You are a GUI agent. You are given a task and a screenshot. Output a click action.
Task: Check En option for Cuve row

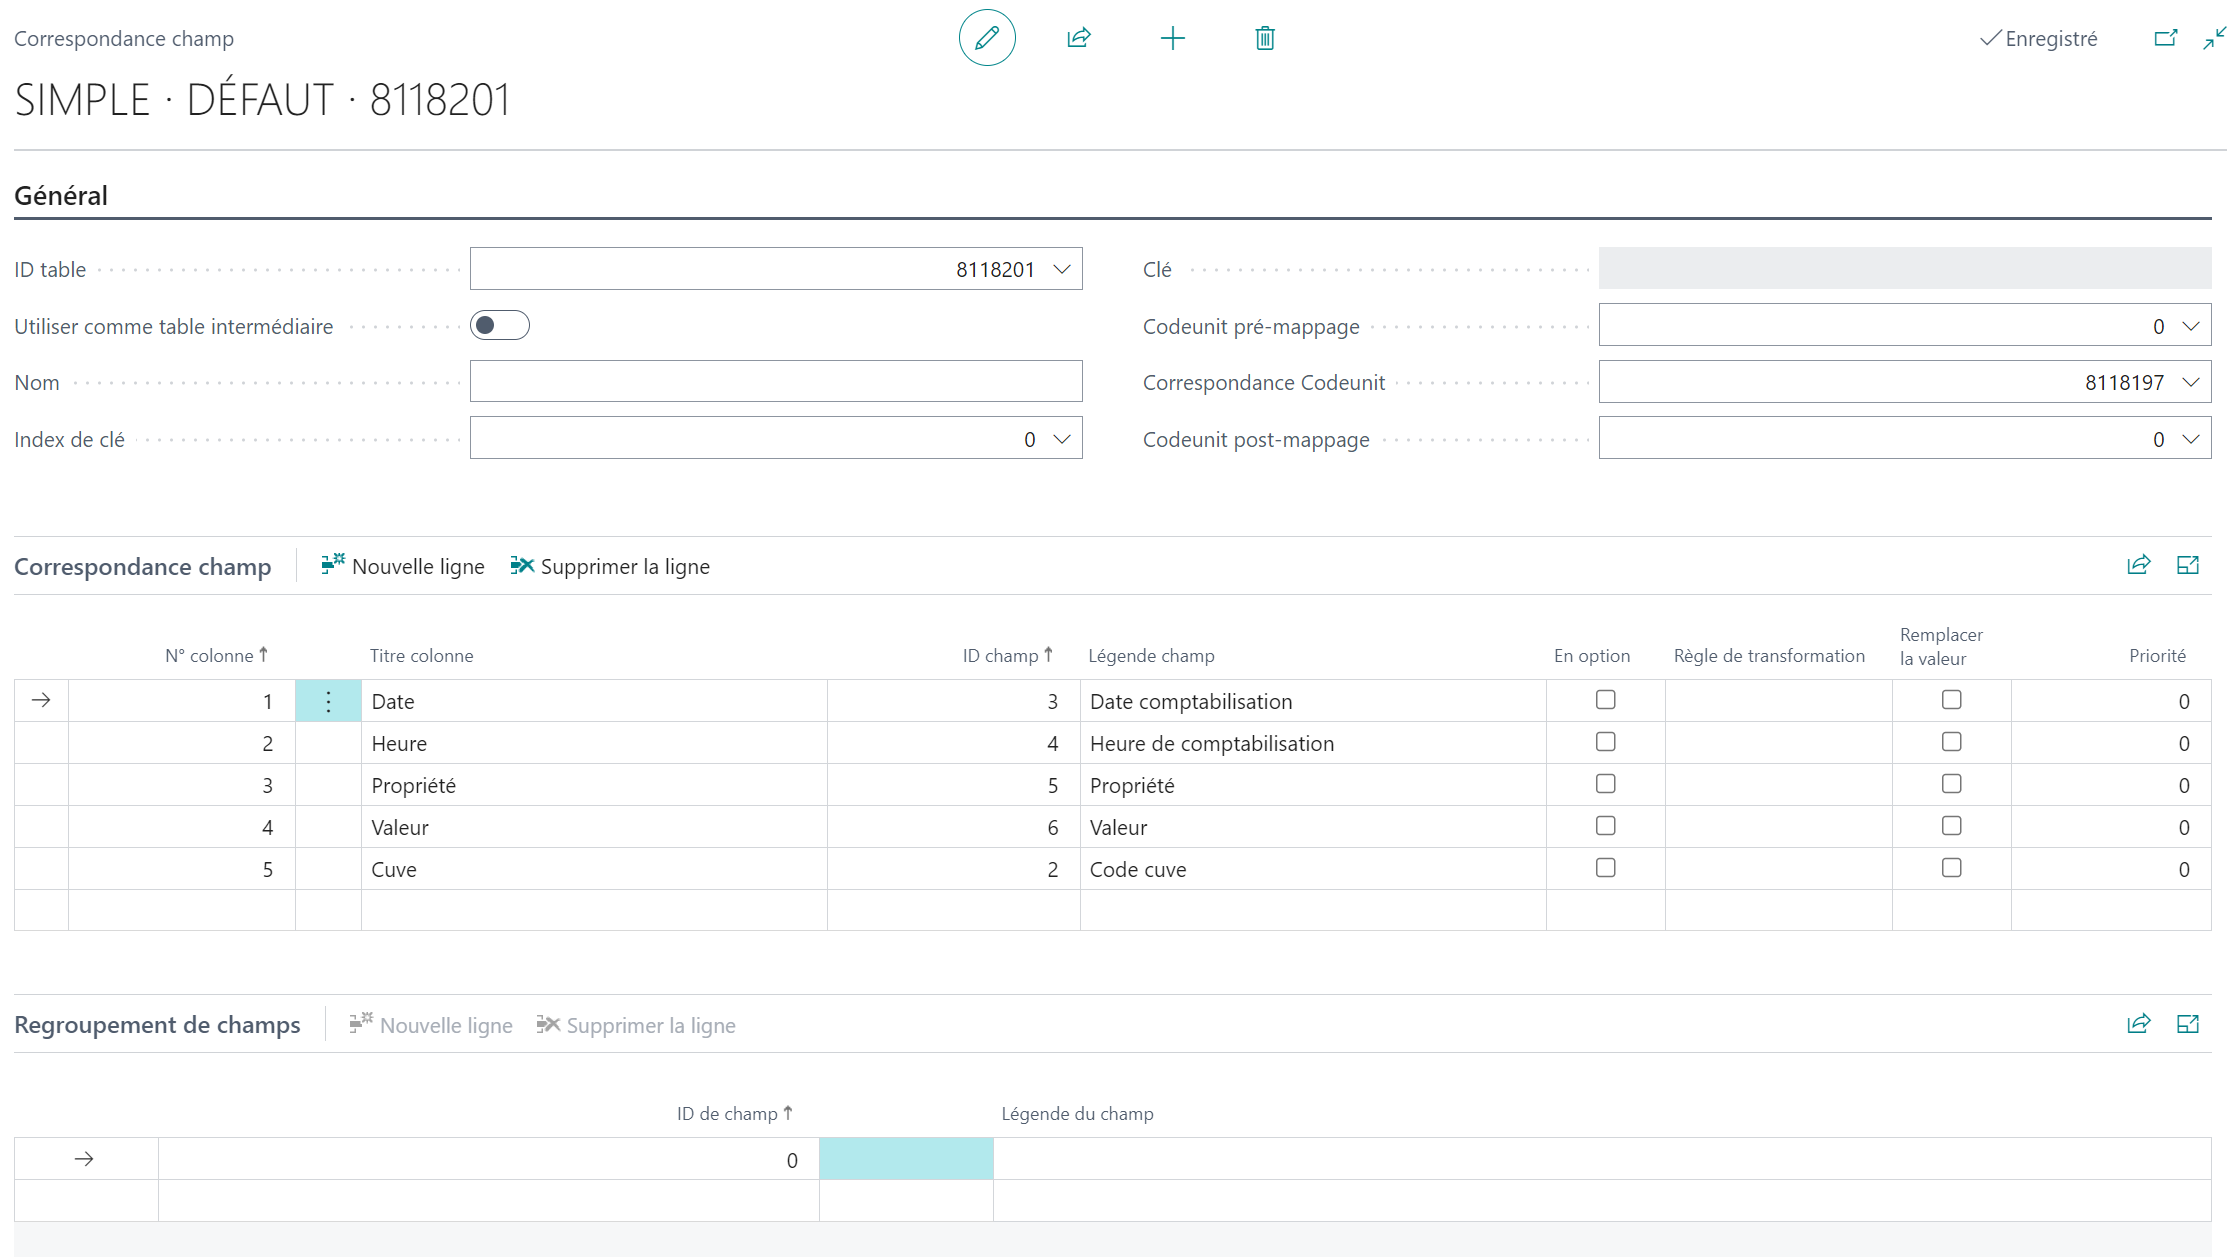point(1605,868)
